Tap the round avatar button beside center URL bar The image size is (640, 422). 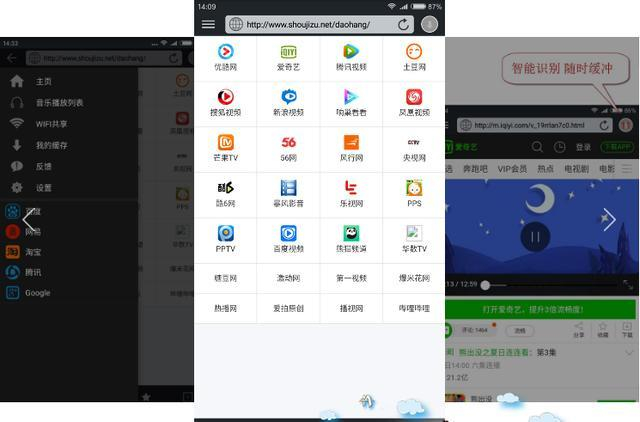pos(429,24)
